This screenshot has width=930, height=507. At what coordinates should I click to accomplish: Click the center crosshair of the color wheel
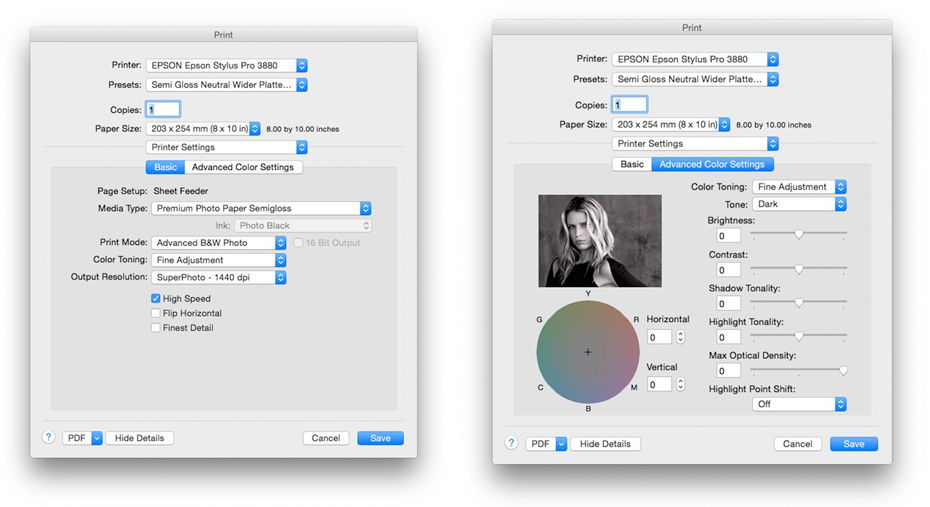588,351
